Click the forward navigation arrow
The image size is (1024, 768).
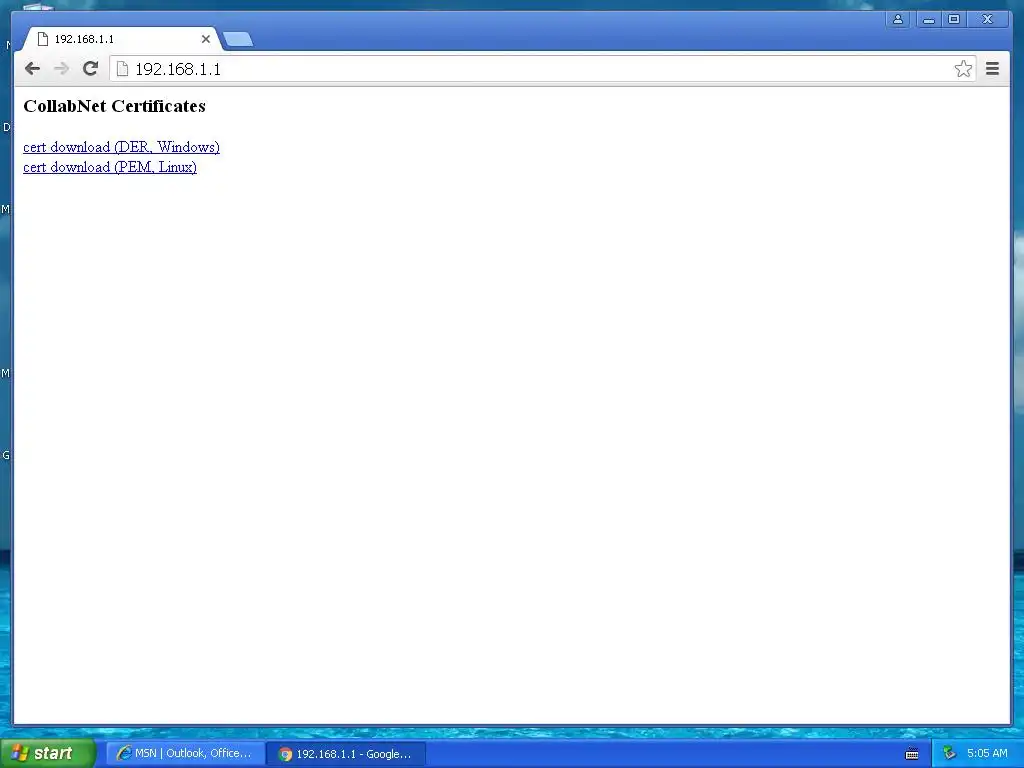[x=61, y=69]
